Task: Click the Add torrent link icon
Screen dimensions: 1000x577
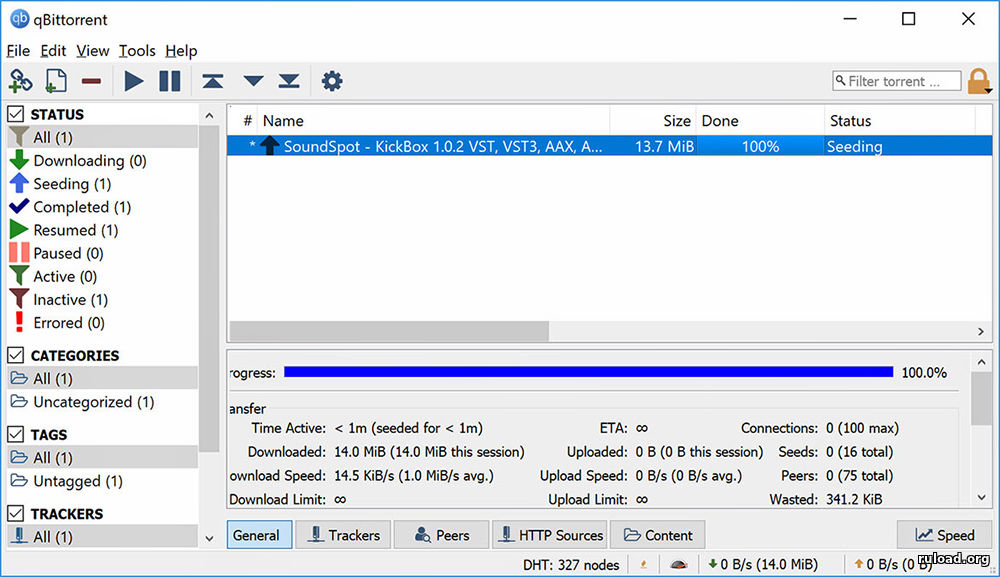Action: coord(21,81)
